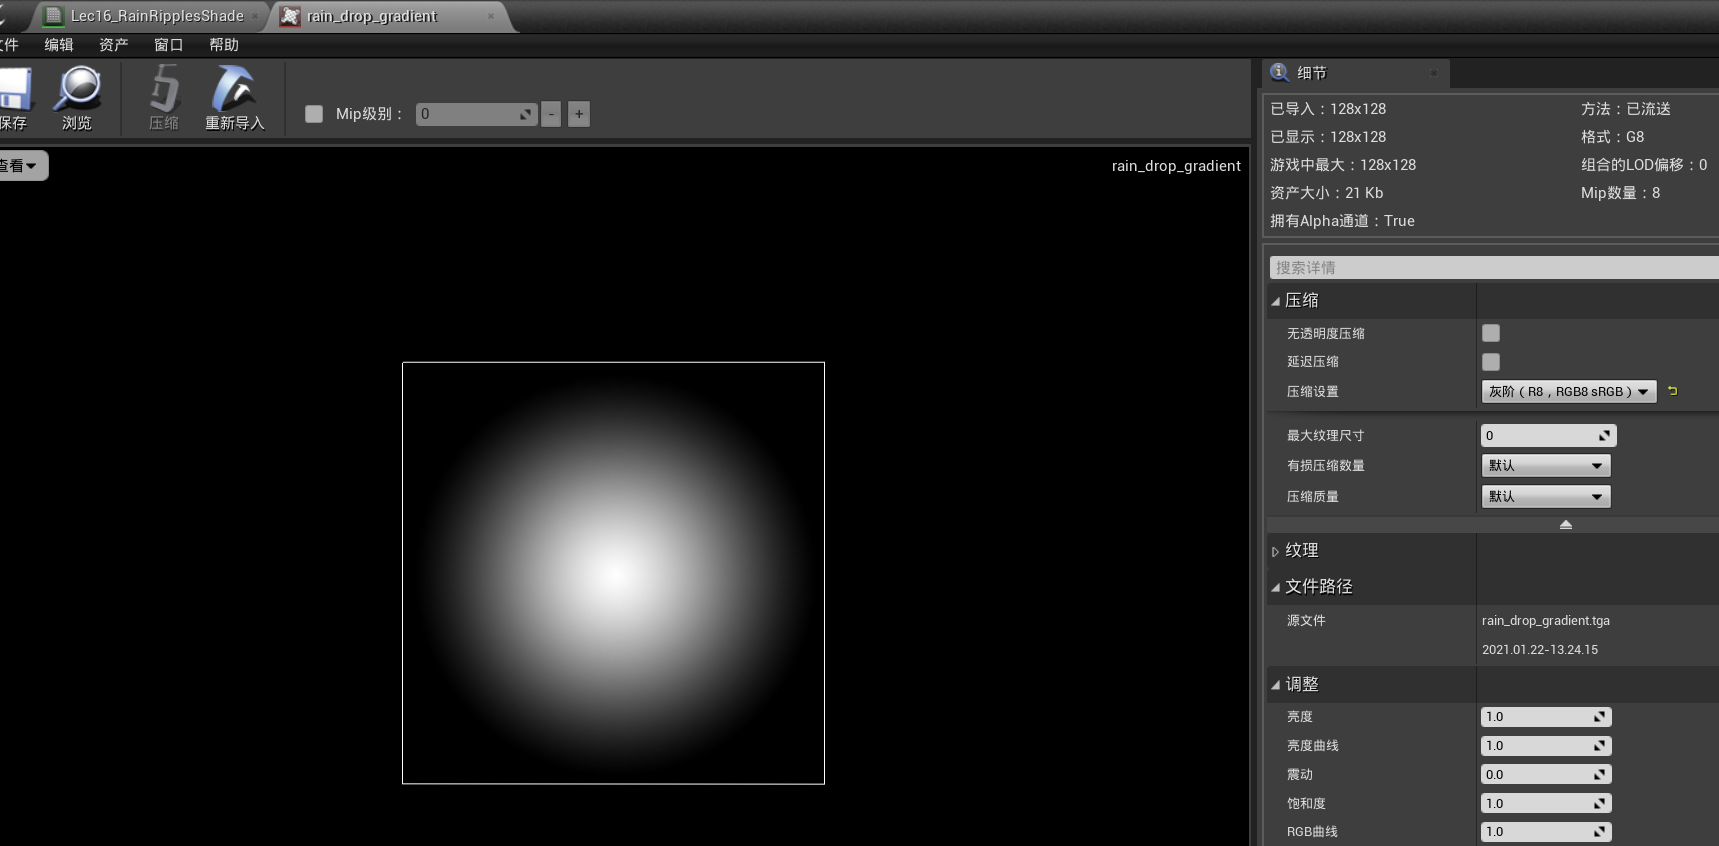Image resolution: width=1719 pixels, height=846 pixels.
Task: Click the Mip级别 value field
Action: coord(476,114)
